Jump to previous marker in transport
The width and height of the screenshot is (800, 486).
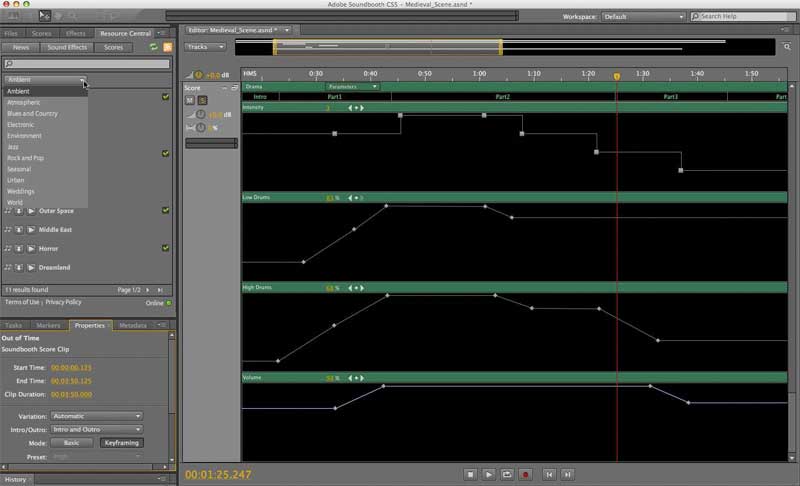[549, 473]
